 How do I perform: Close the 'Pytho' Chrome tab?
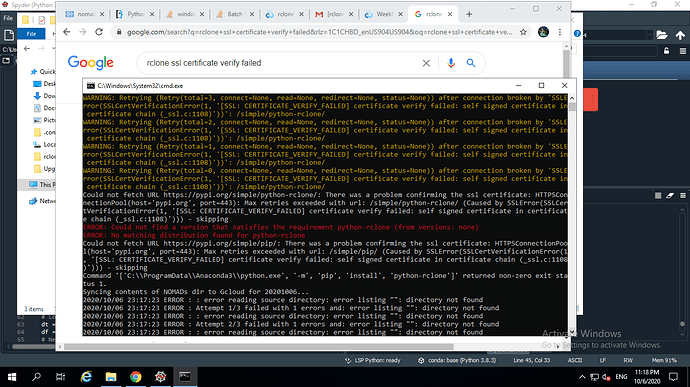coord(152,14)
